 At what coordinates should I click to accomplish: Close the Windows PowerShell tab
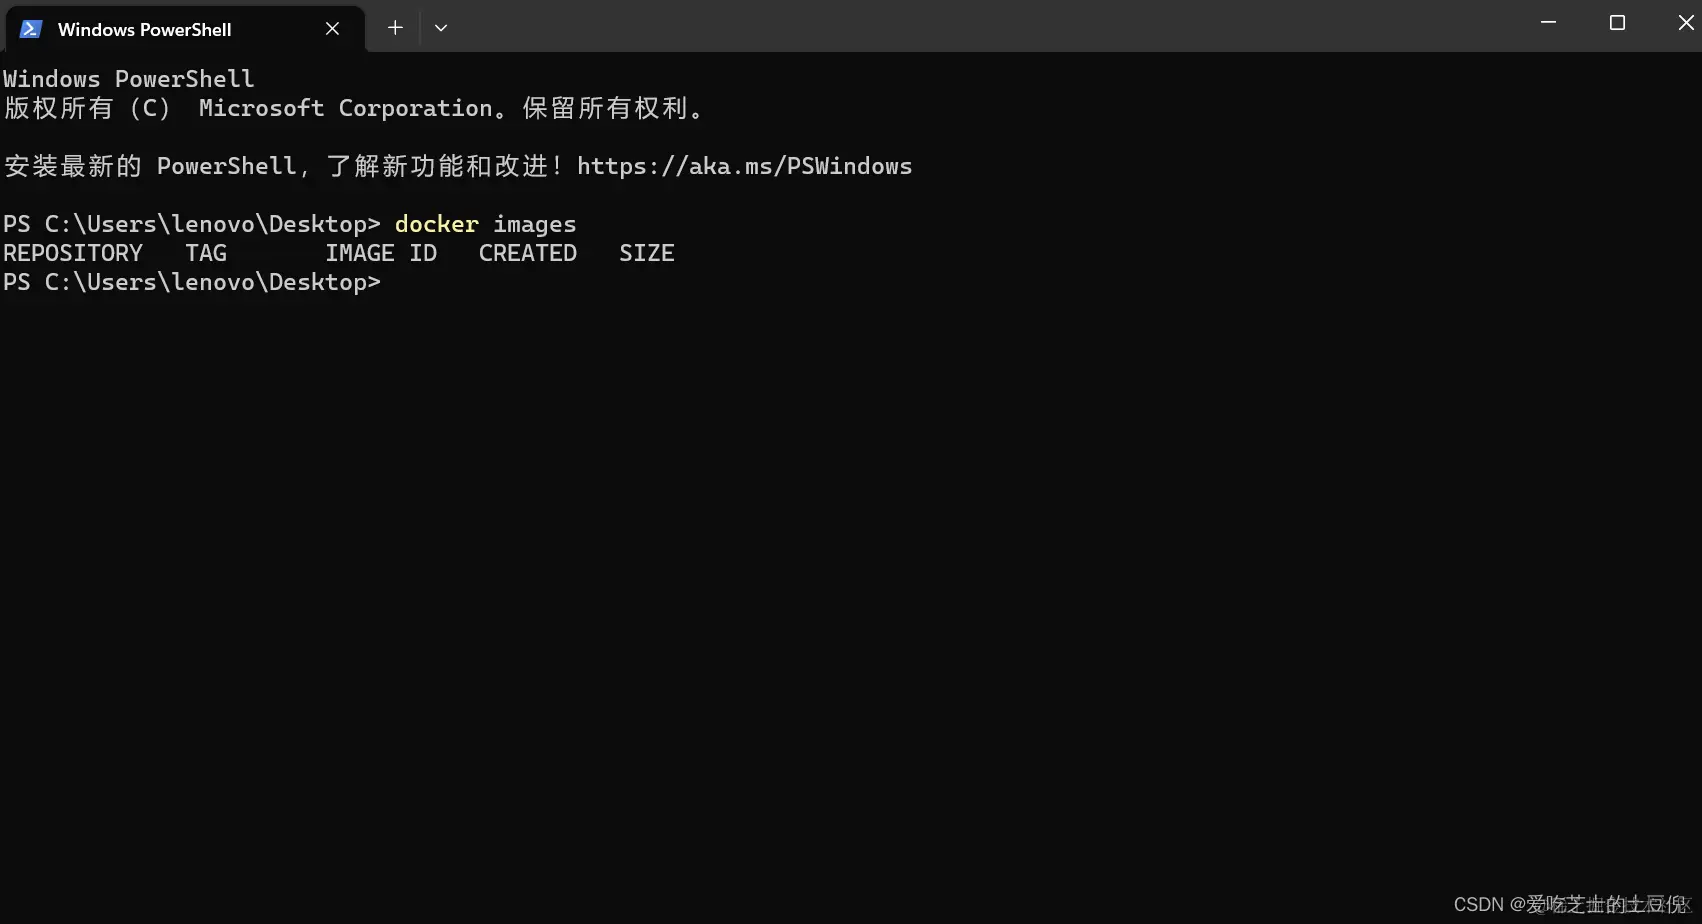click(333, 29)
